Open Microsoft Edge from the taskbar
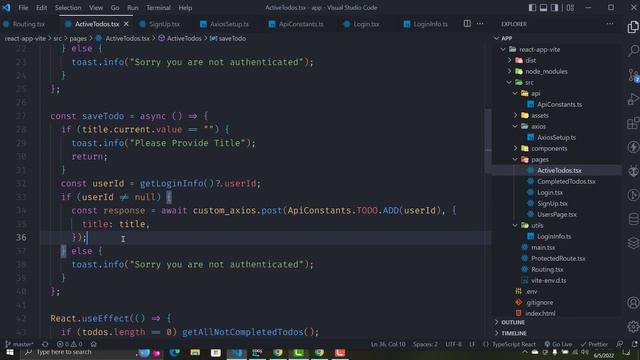The image size is (640, 360). pos(174,353)
